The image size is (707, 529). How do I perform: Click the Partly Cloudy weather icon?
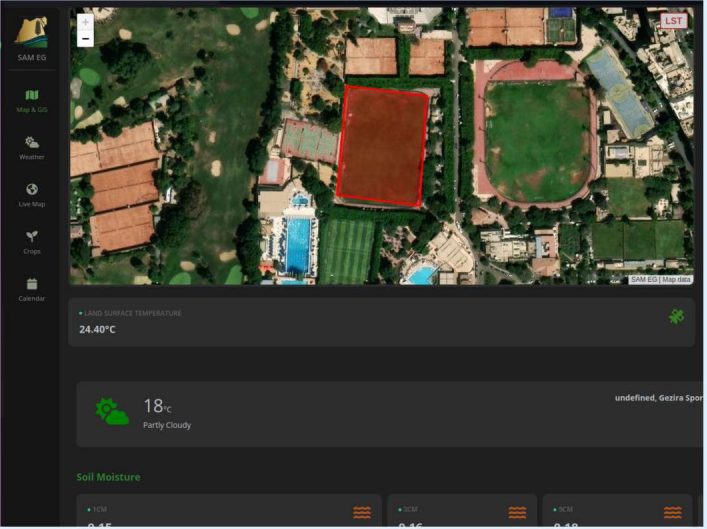click(x=111, y=411)
